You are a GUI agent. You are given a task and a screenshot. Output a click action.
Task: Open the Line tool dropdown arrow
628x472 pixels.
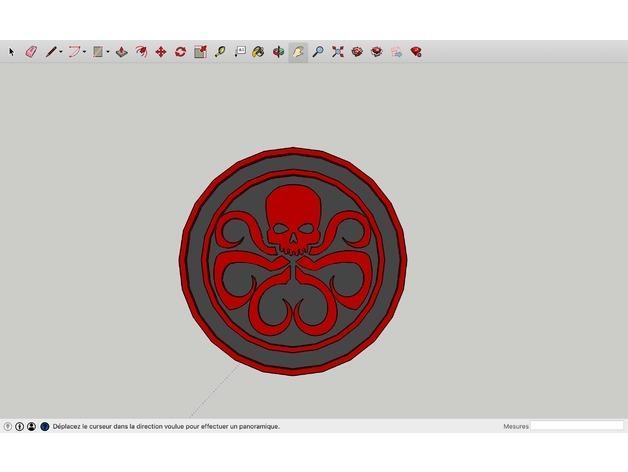[60, 52]
